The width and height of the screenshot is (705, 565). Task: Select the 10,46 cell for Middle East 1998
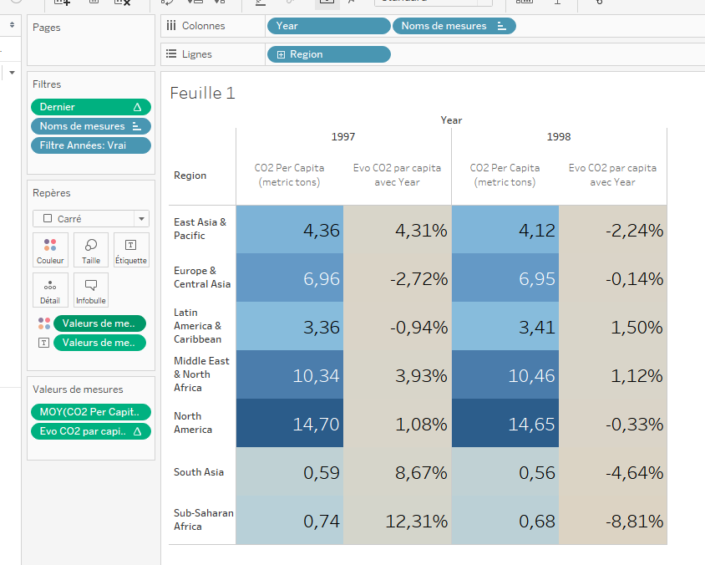(x=505, y=375)
